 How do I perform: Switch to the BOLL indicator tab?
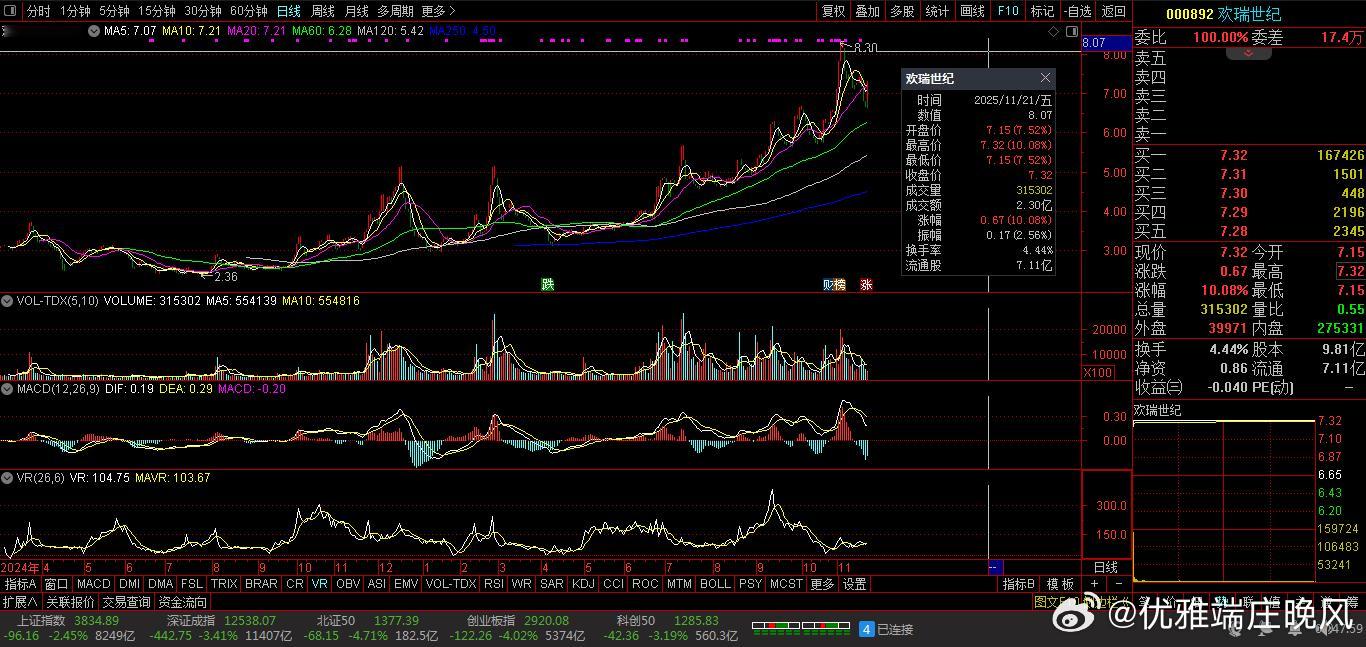coord(715,584)
